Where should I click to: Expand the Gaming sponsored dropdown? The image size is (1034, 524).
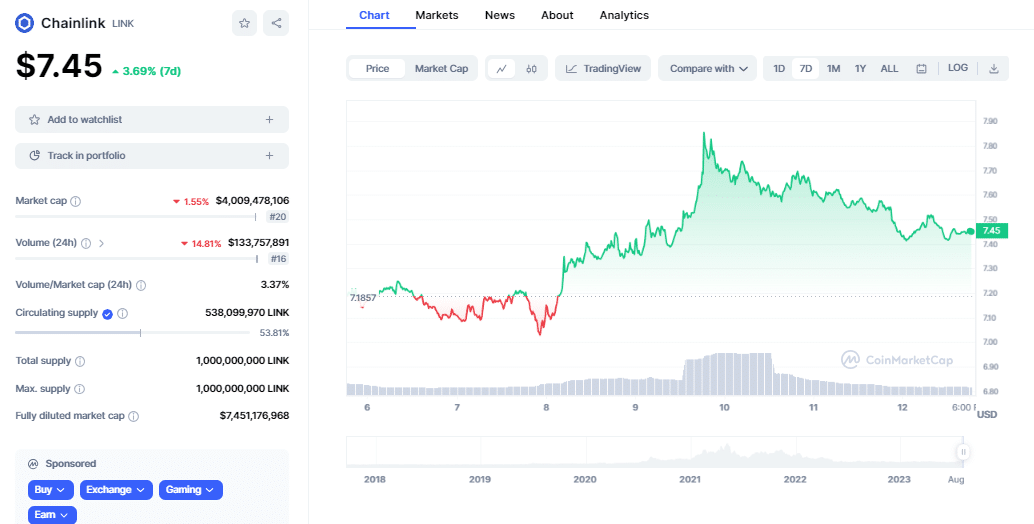click(191, 490)
